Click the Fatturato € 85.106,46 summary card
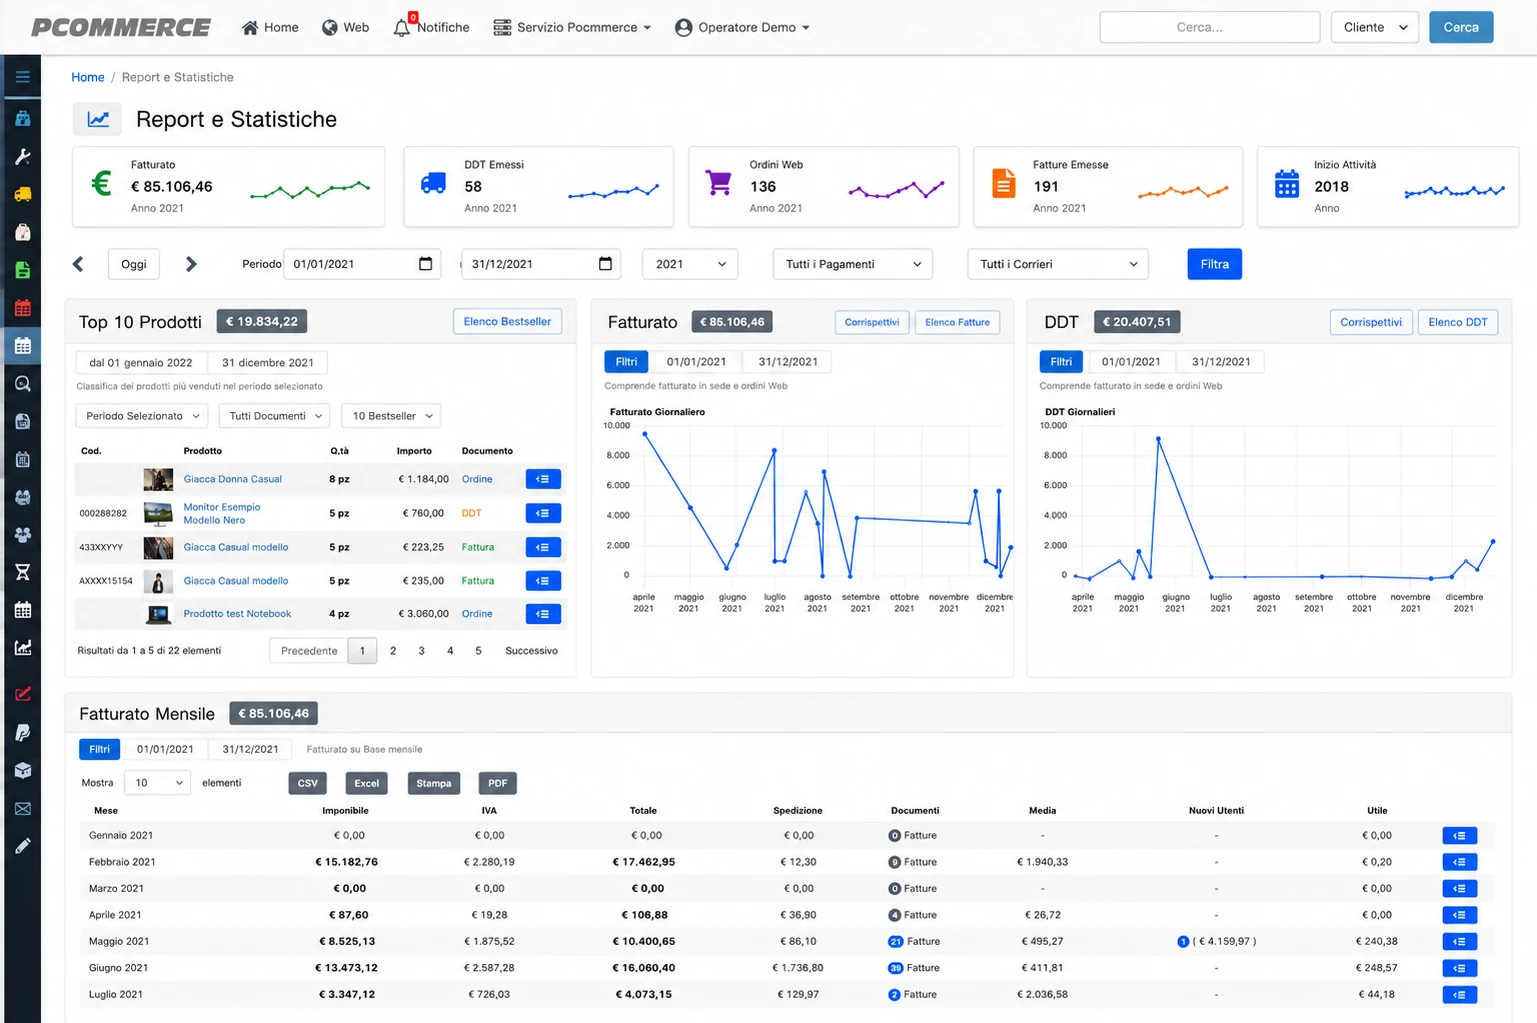This screenshot has height=1023, width=1537. (x=229, y=187)
